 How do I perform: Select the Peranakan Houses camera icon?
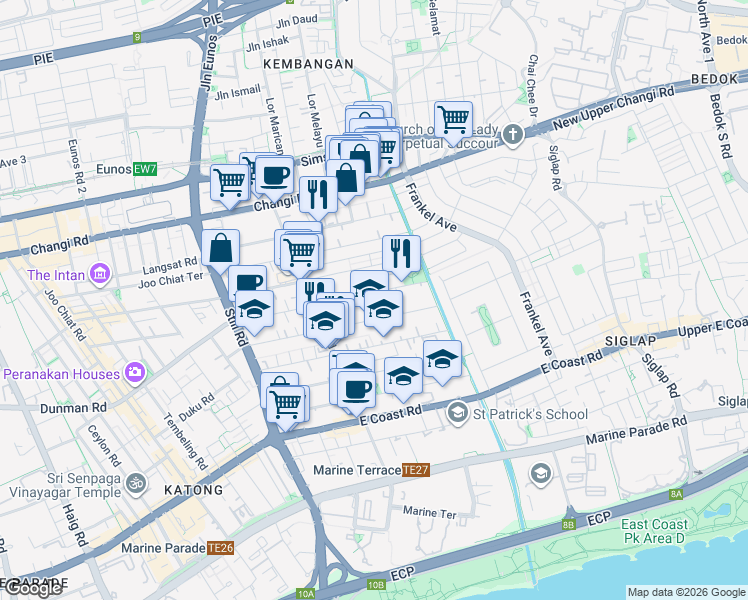point(135,372)
